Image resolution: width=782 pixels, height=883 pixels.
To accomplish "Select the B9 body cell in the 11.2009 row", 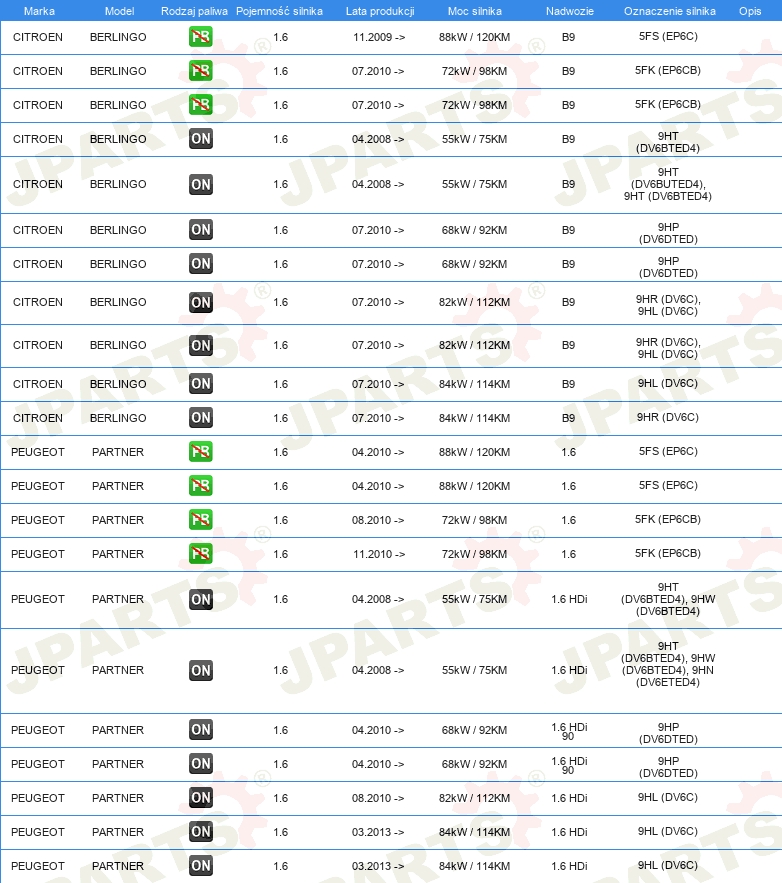I will pos(569,37).
